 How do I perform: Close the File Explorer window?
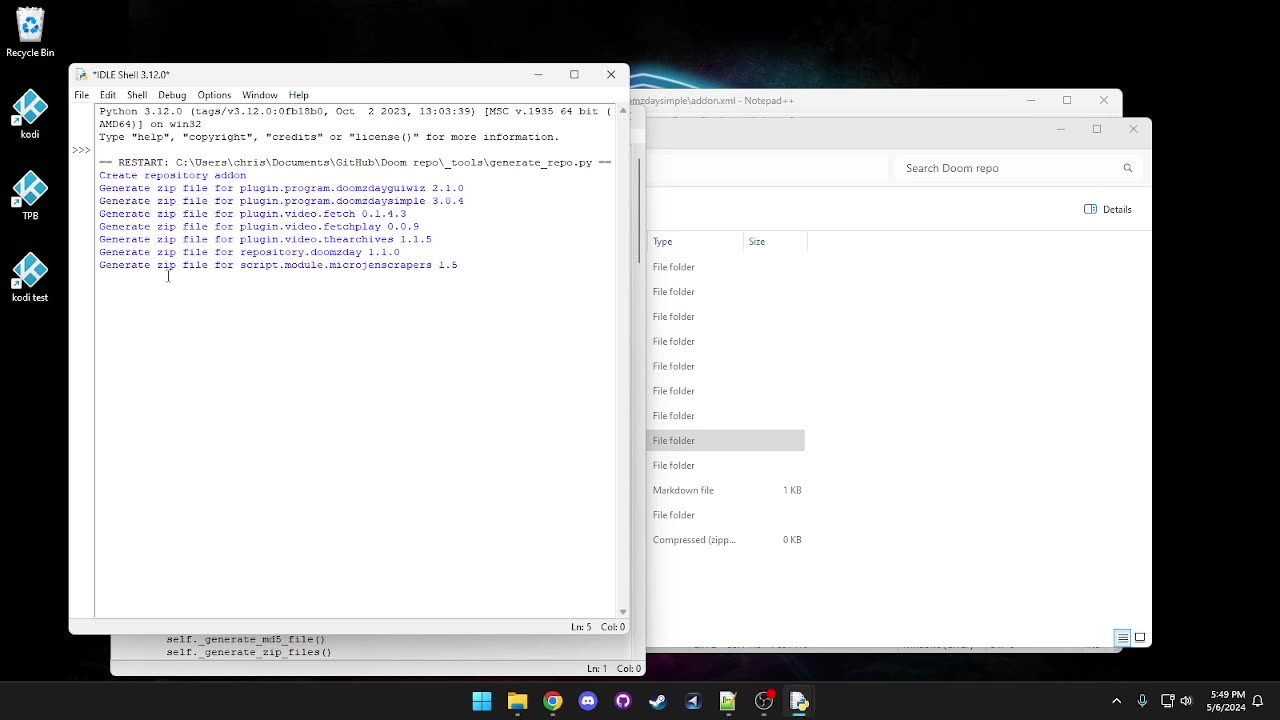click(x=1133, y=129)
